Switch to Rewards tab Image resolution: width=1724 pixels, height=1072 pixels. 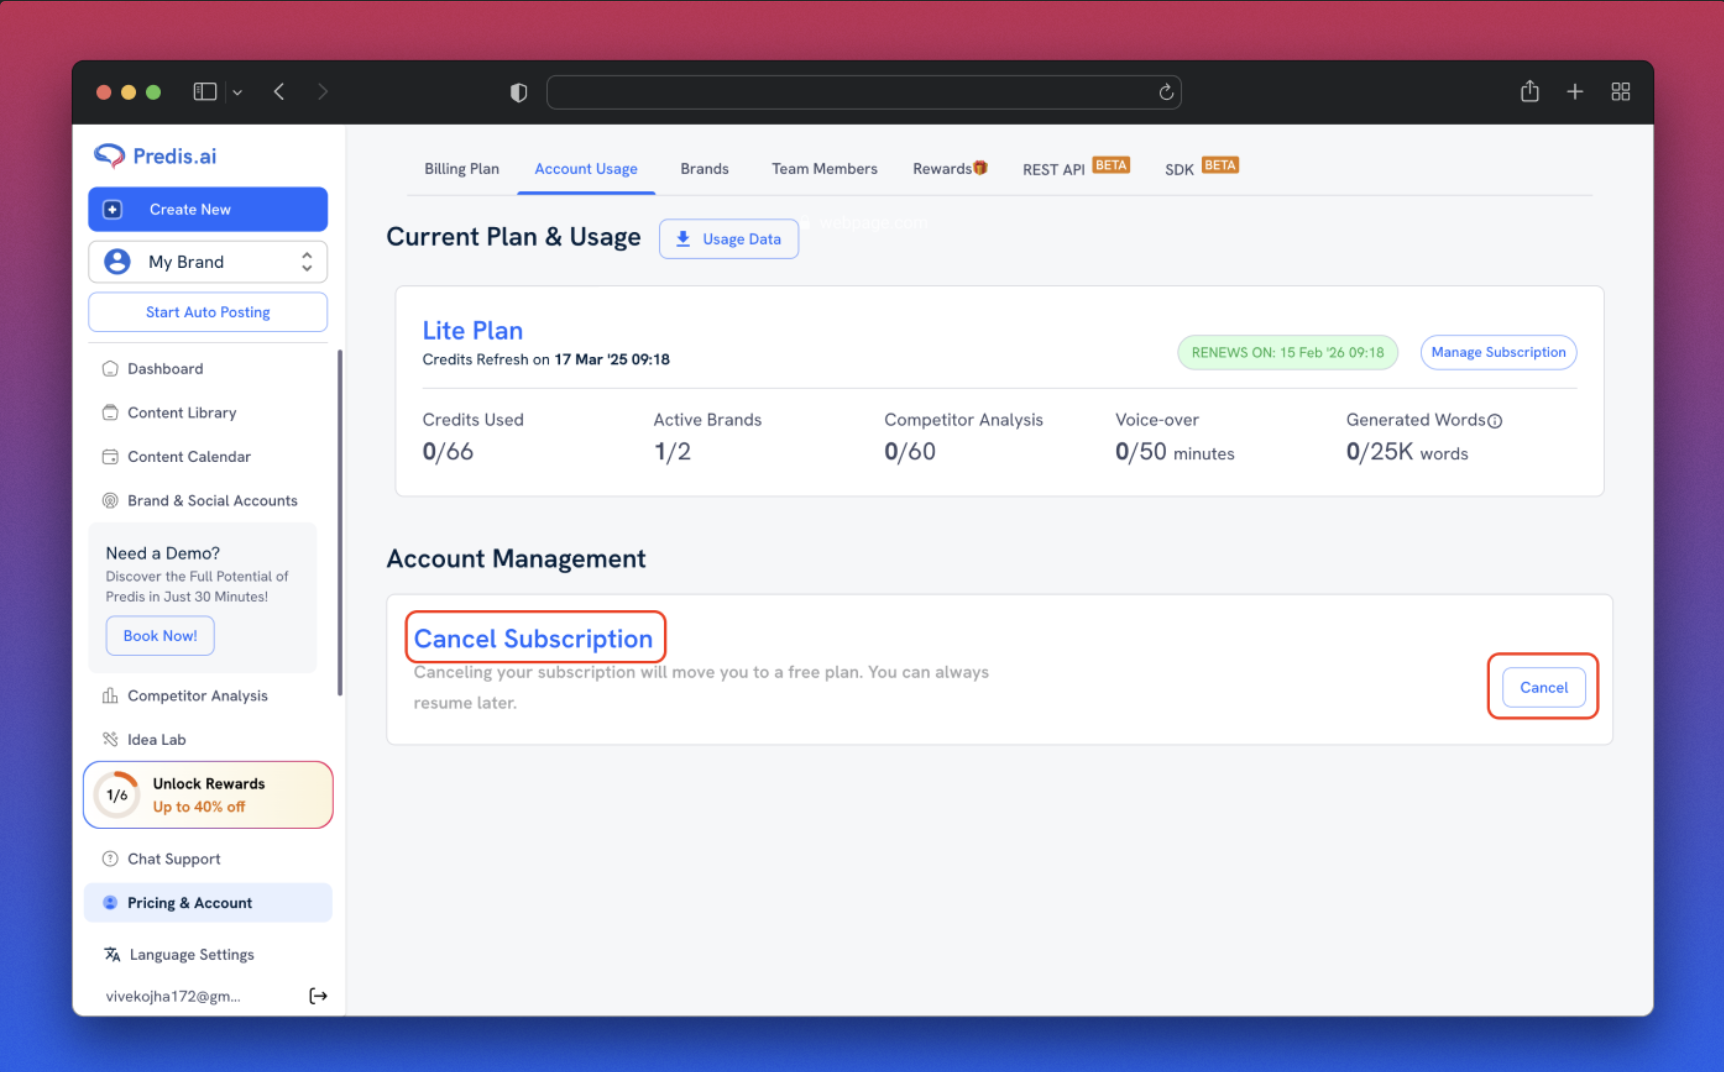[x=950, y=169]
